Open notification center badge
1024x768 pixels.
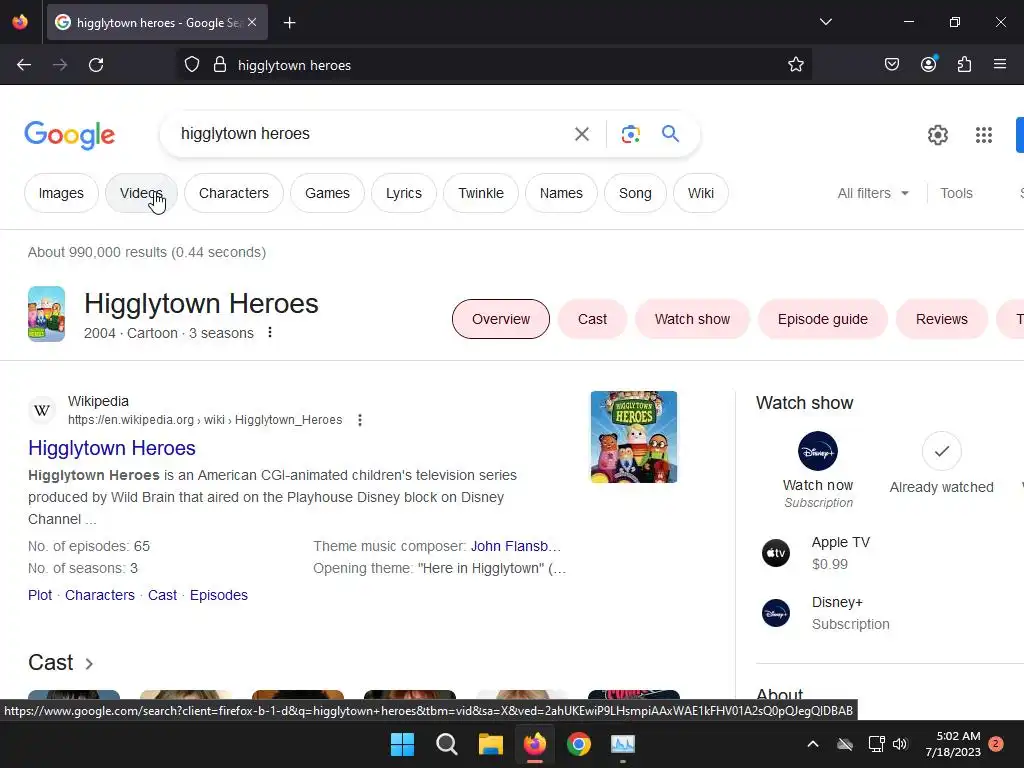996,744
